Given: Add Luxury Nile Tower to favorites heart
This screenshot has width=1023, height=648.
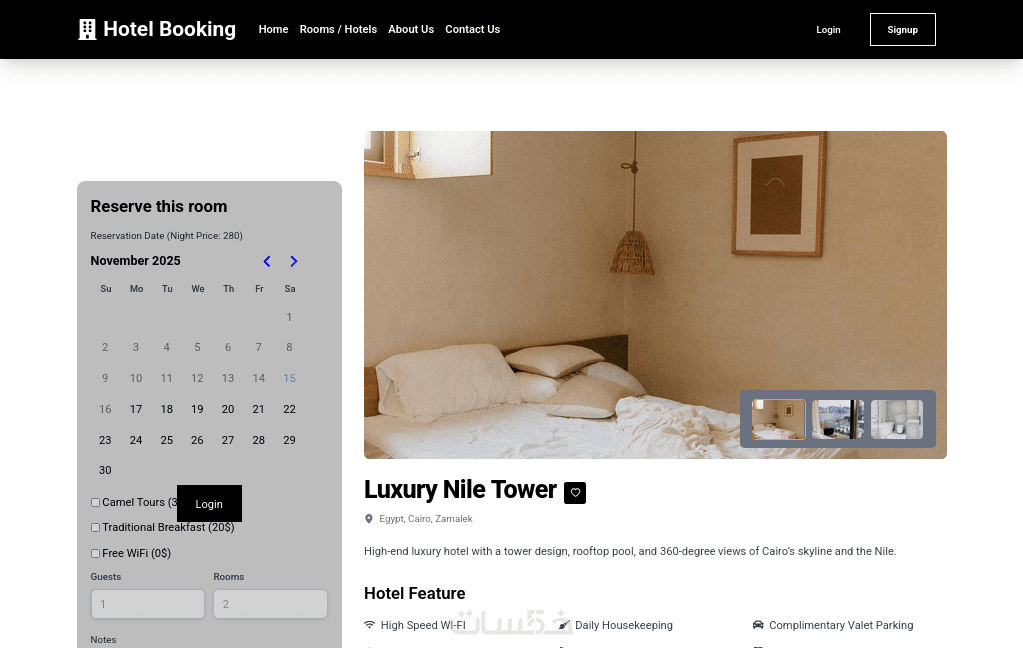Looking at the screenshot, I should pyautogui.click(x=575, y=493).
